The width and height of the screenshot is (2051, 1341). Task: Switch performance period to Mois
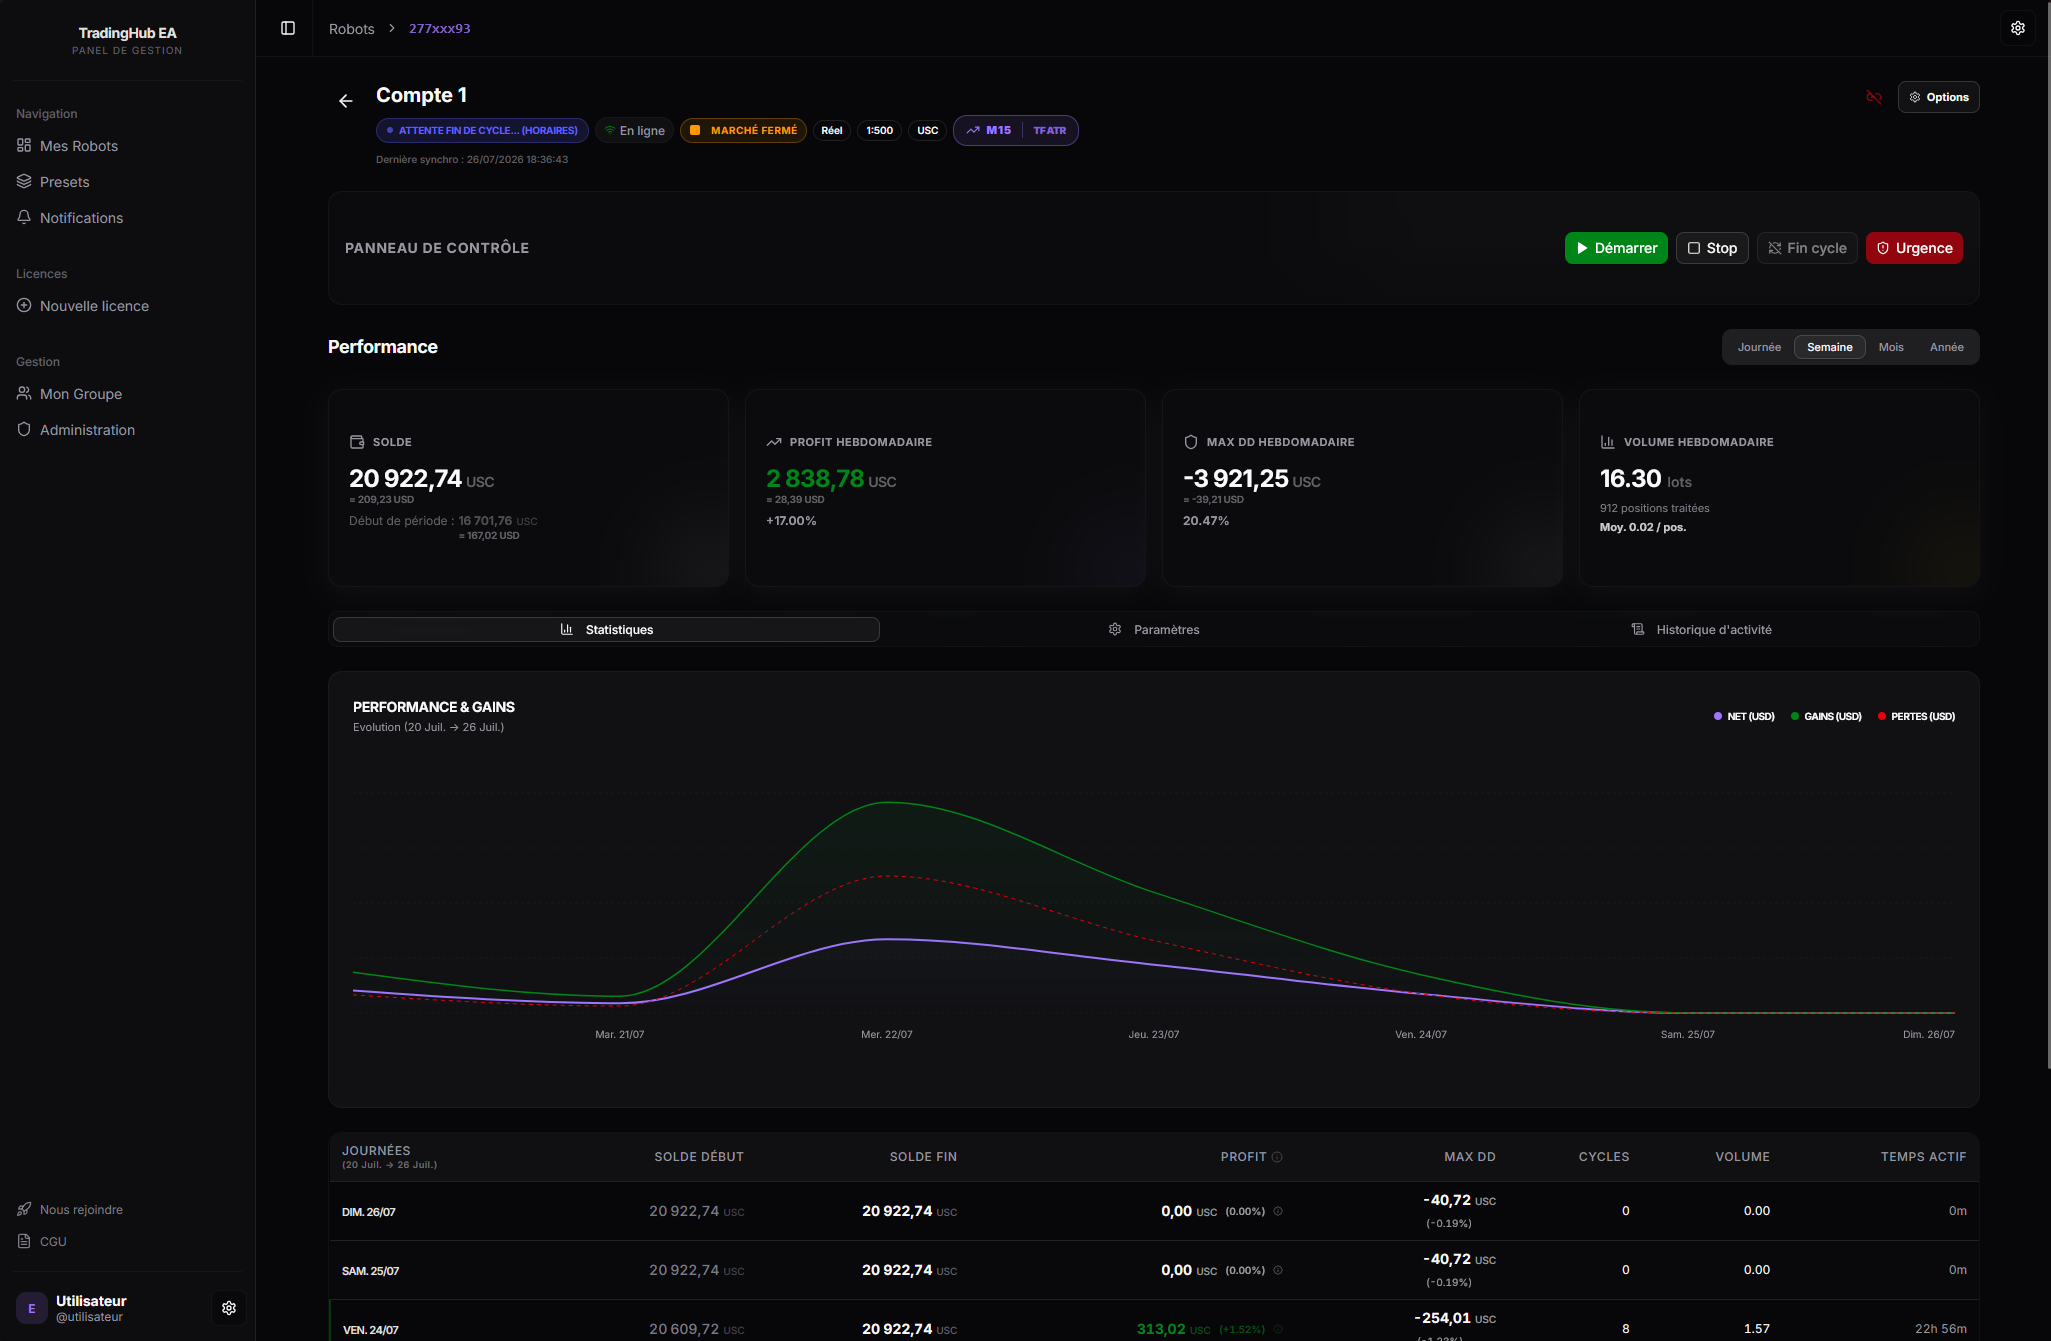pos(1891,347)
